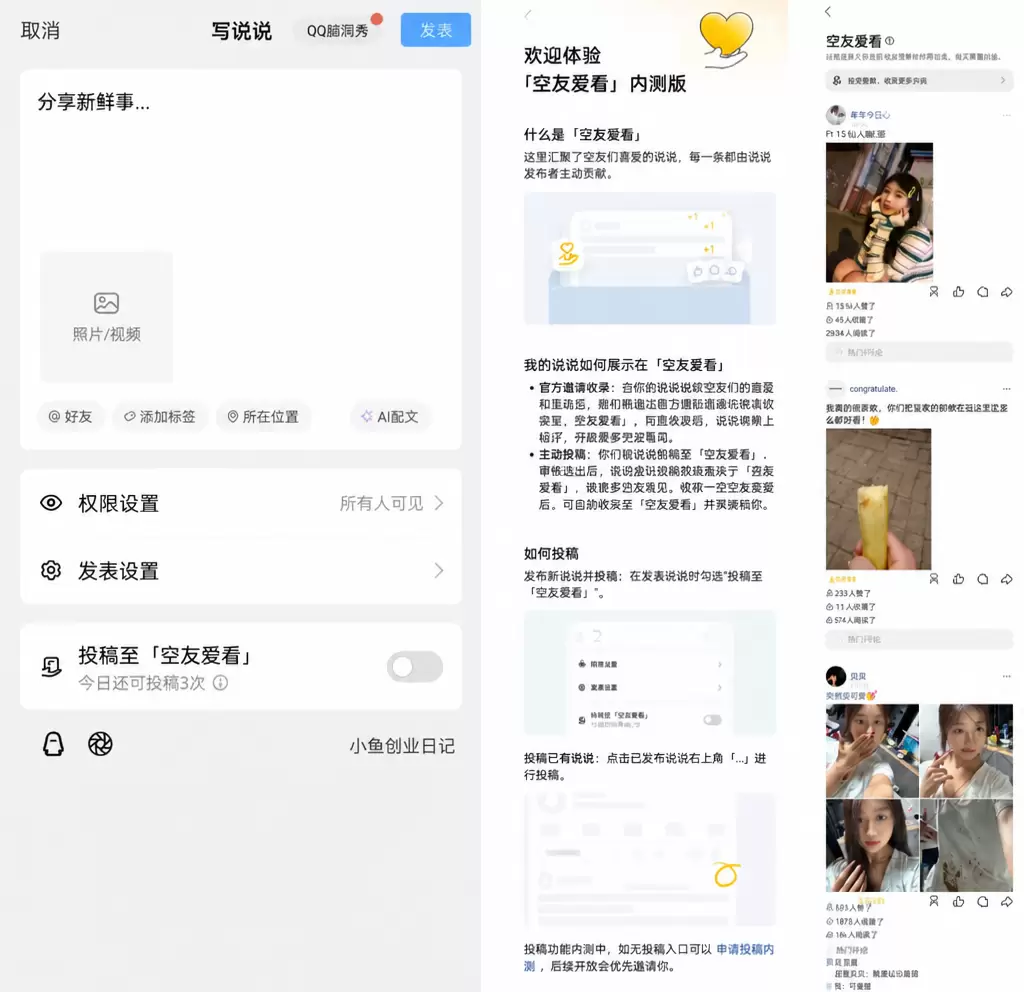The width and height of the screenshot is (1024, 992).
Task: Tap the QQ penguin icon
Action: (x=54, y=744)
